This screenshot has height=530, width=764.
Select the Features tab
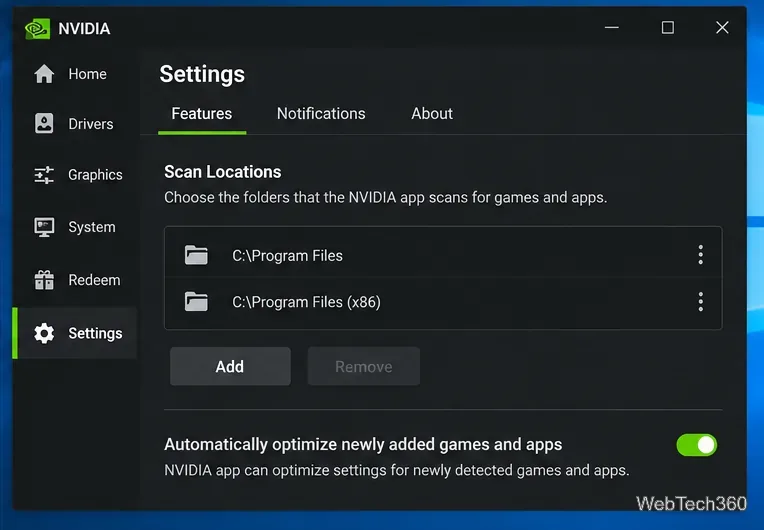pyautogui.click(x=202, y=114)
